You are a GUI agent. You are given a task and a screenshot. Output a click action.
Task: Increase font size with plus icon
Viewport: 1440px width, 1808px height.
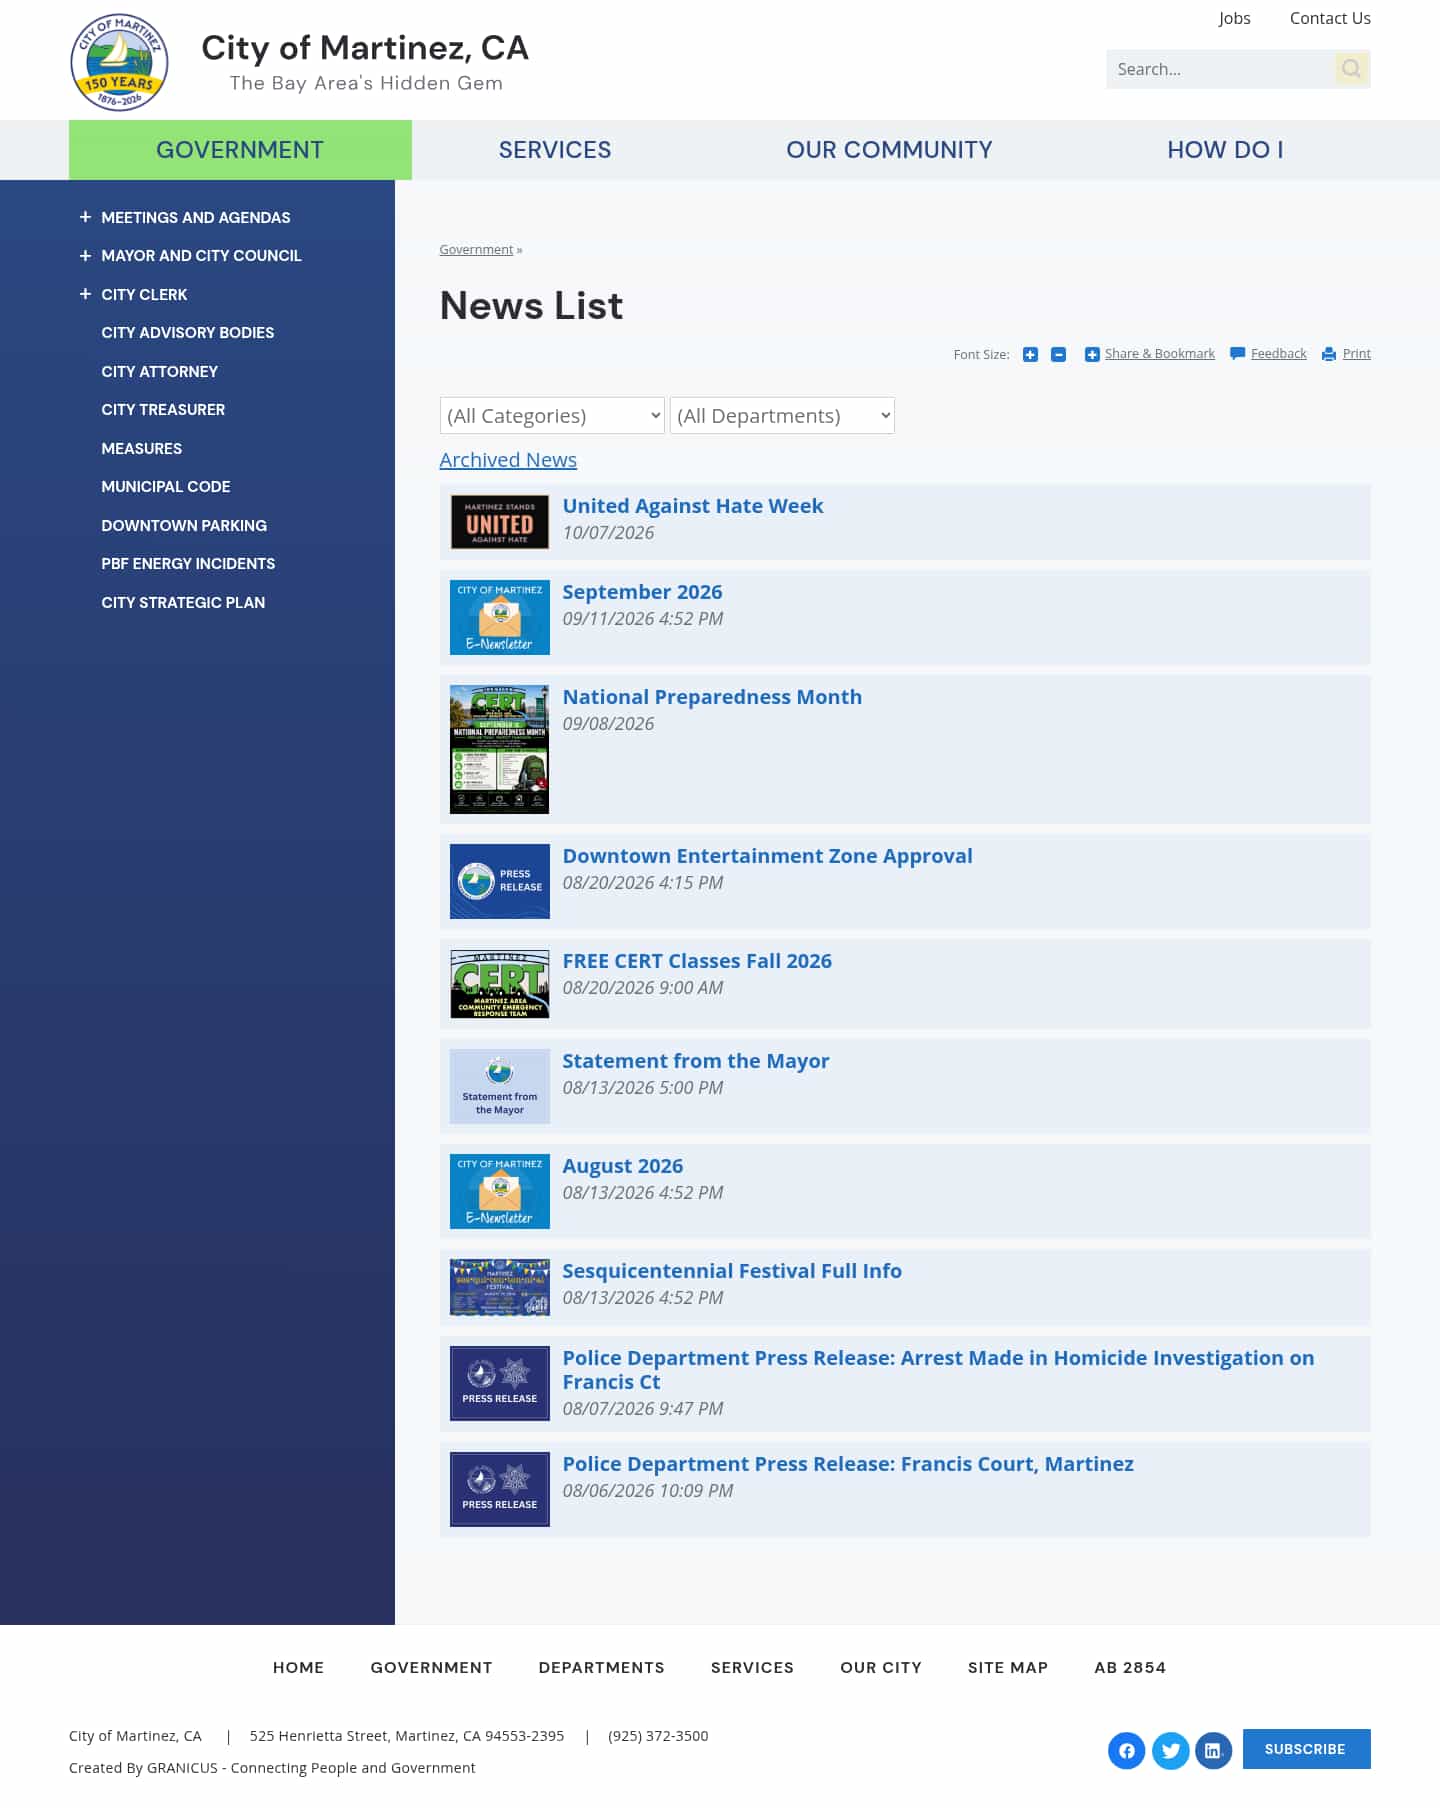(1030, 354)
